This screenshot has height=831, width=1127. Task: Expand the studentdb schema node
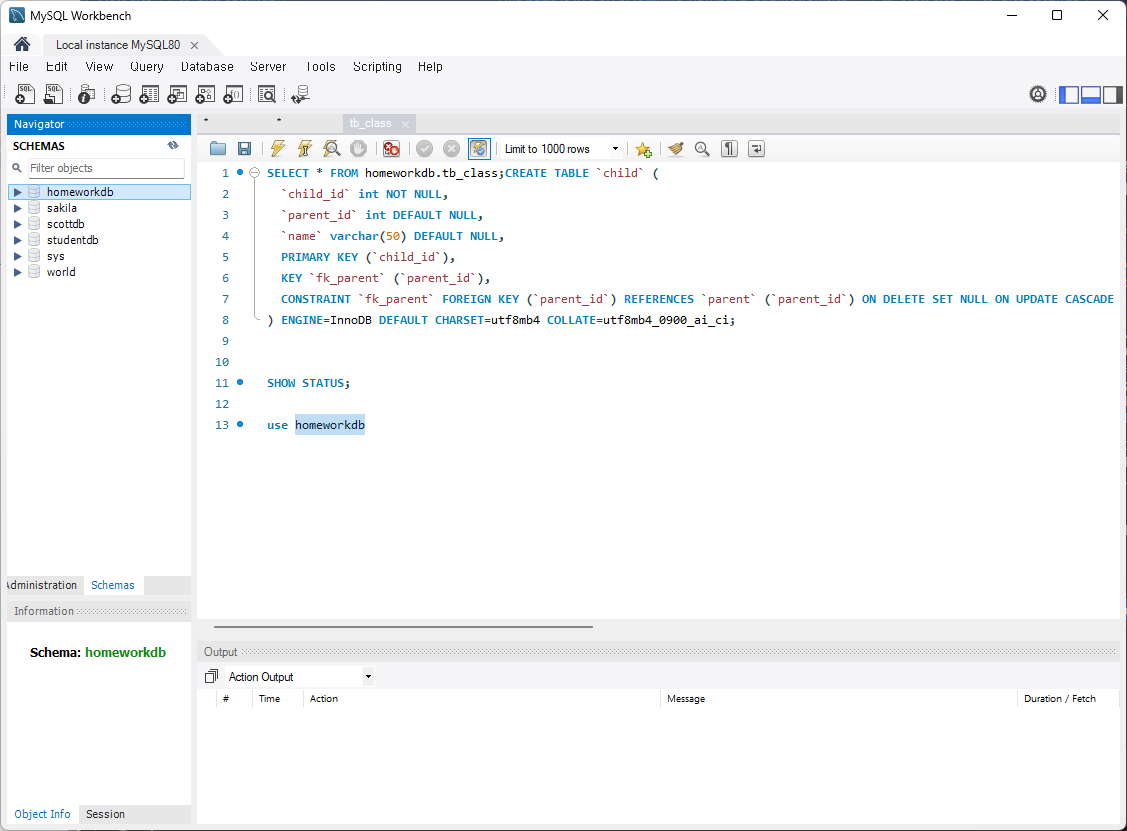18,240
